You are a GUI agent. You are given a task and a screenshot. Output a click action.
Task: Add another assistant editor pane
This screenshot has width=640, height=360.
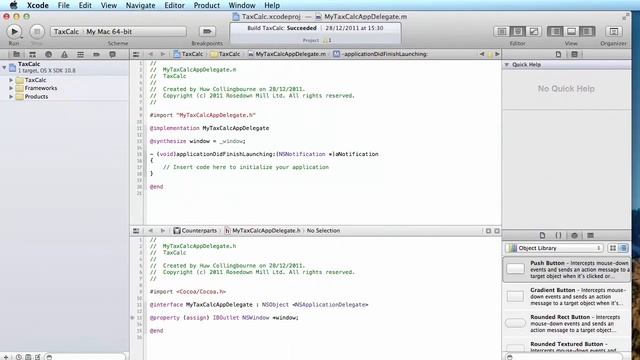tap(488, 231)
